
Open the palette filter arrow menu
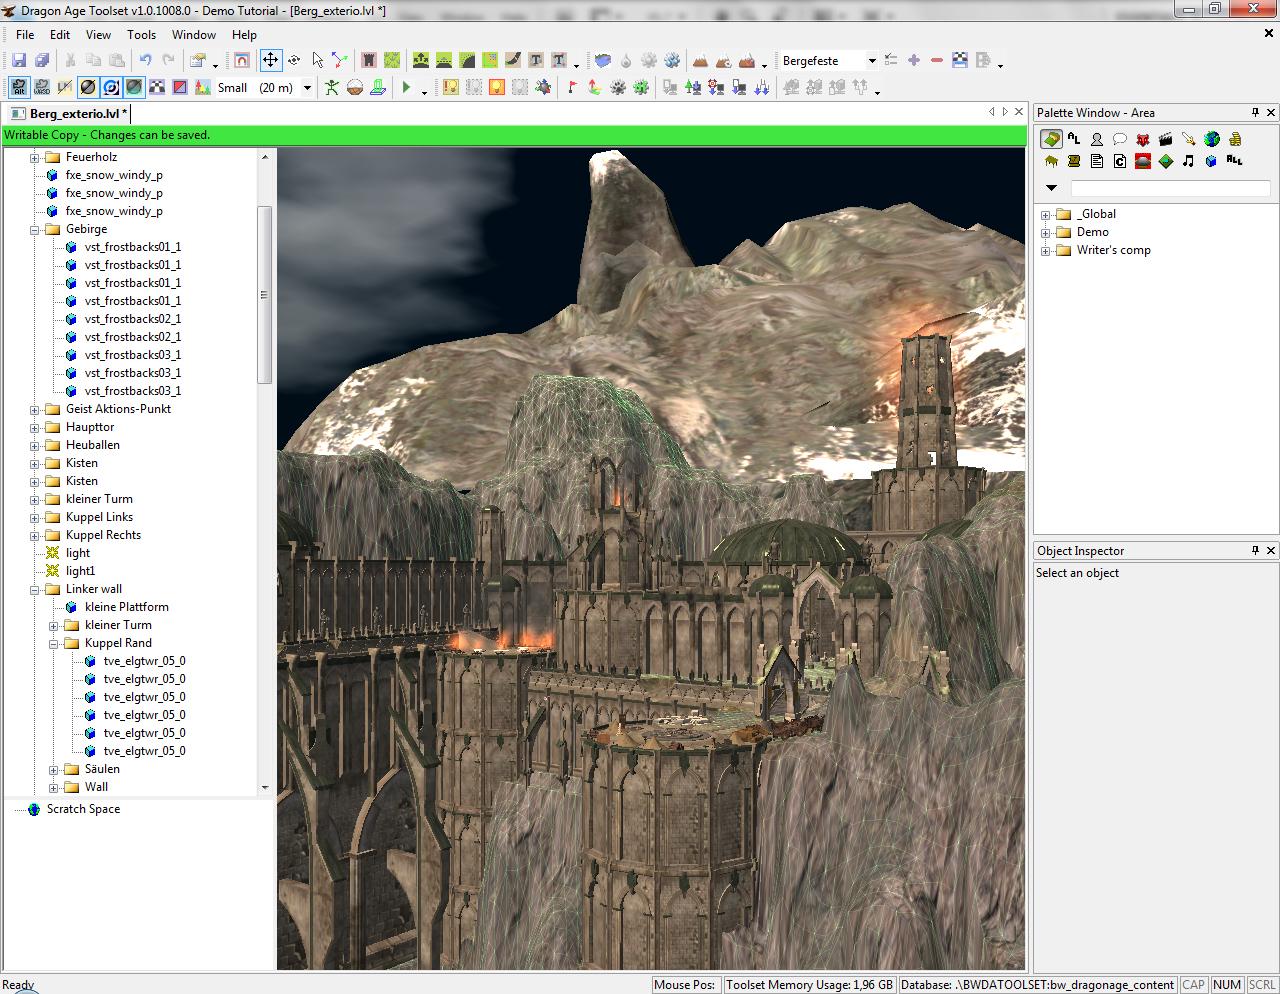(x=1051, y=188)
